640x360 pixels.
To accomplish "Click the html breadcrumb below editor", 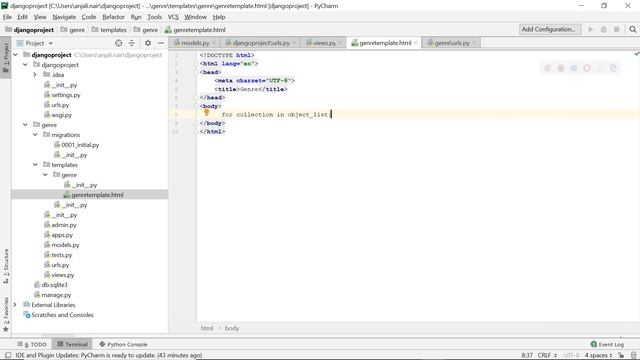I will coord(207,328).
